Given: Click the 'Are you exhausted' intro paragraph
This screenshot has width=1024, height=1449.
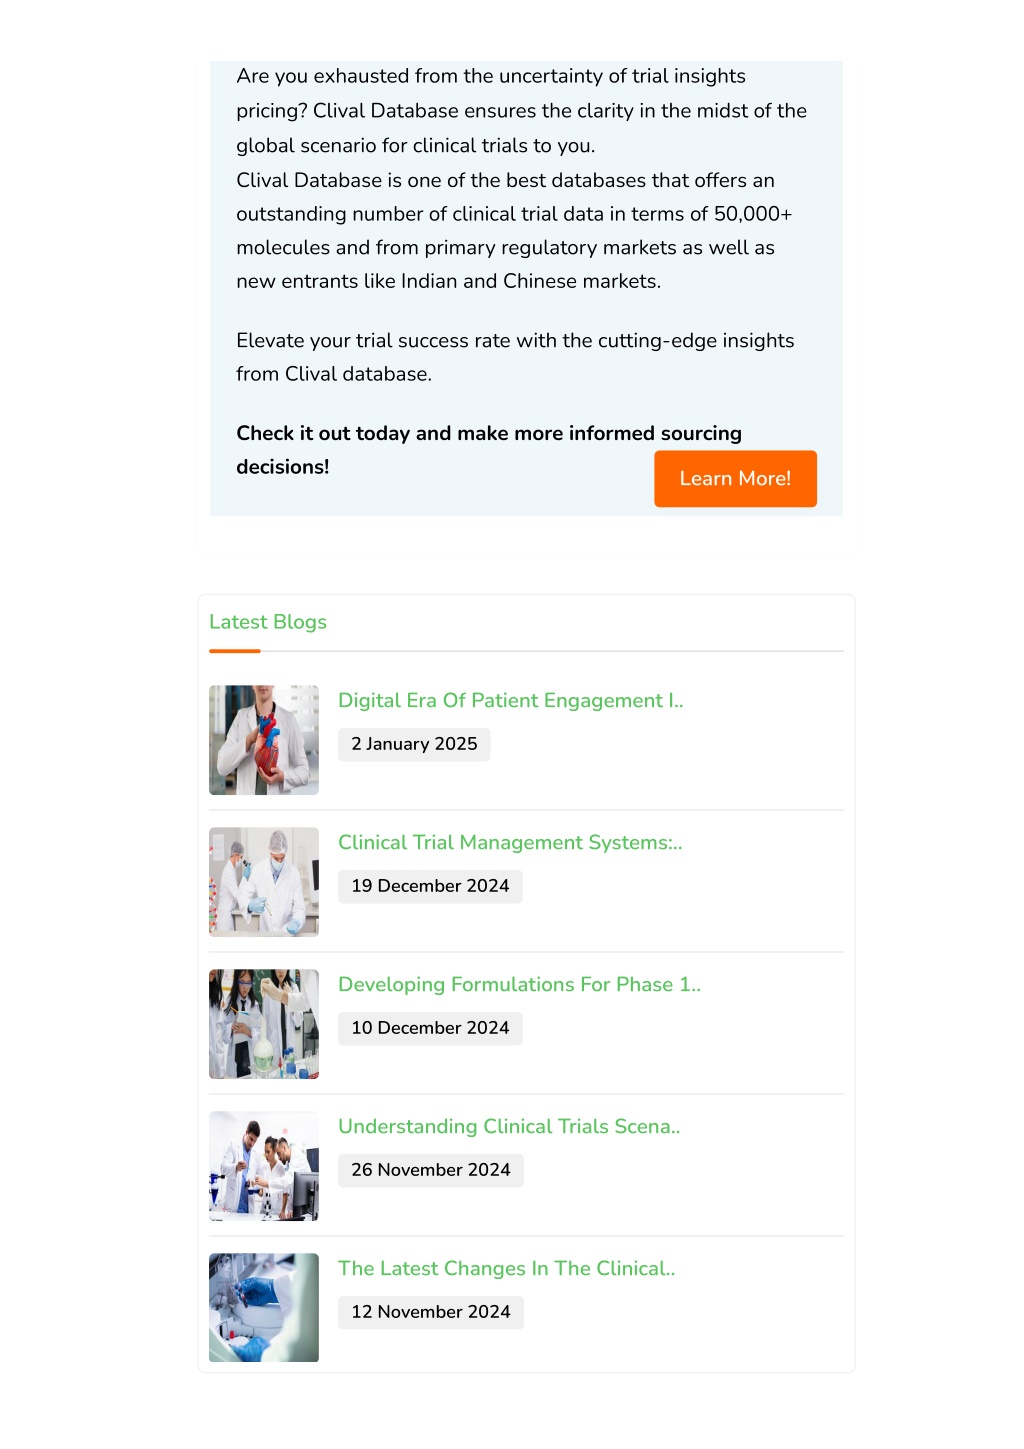Looking at the screenshot, I should click(521, 111).
